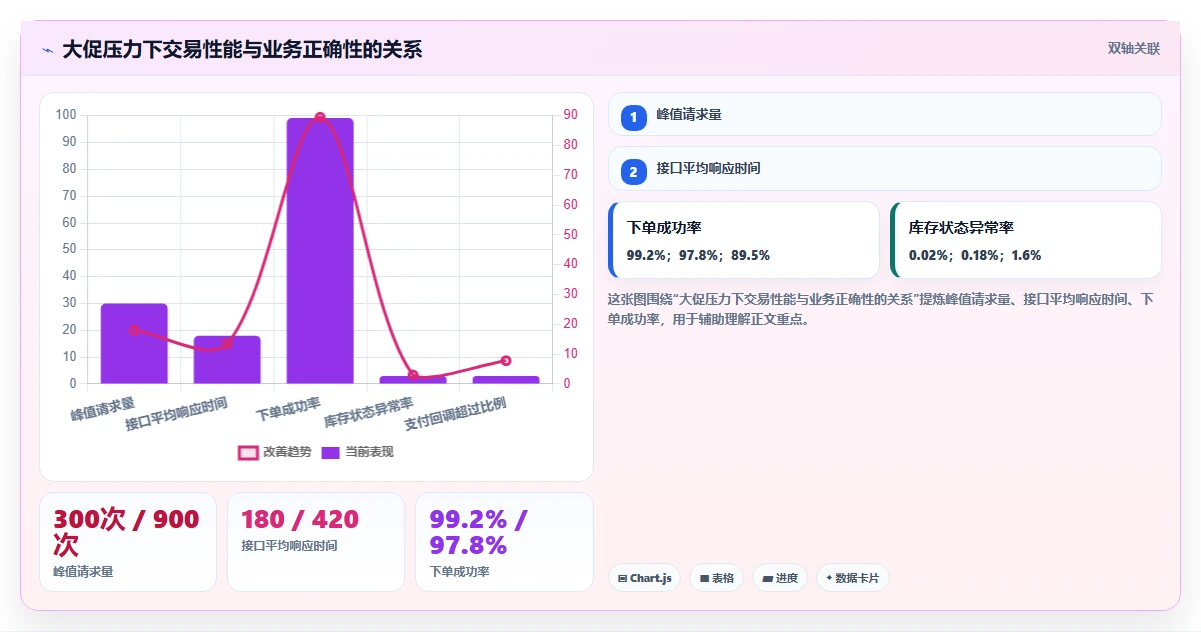This screenshot has height=632, width=1201.
Task: Click the x-axis label 支付回调超过比例
Action: coord(455,414)
